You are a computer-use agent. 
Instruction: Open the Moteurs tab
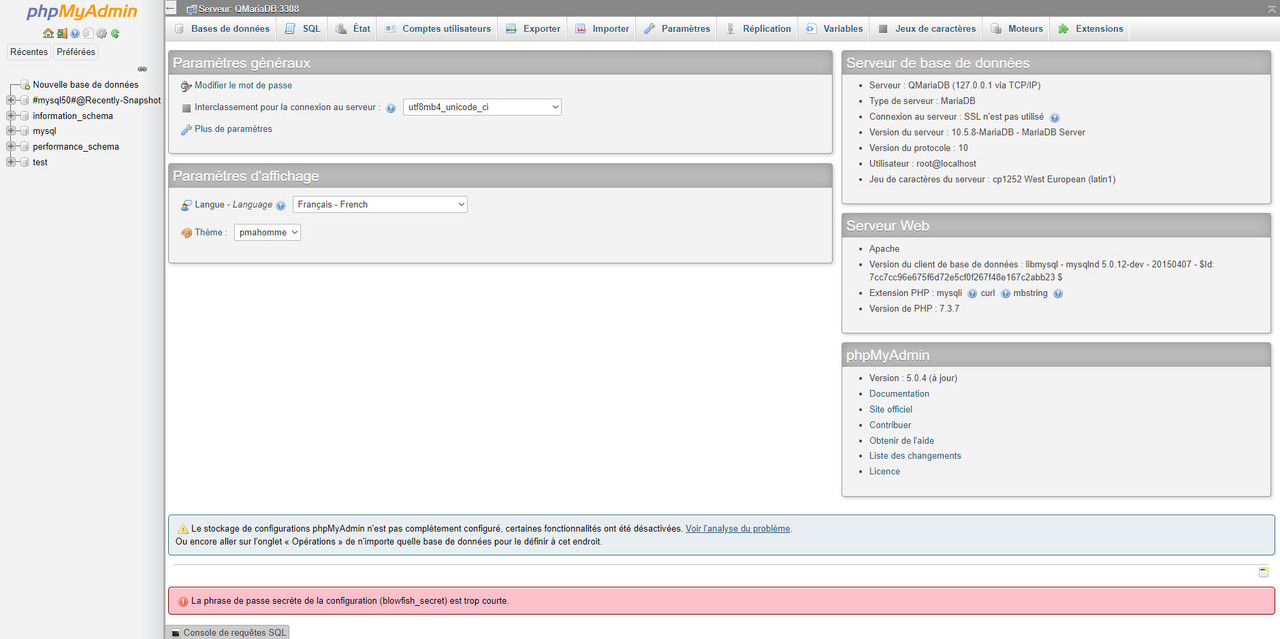coord(1017,29)
